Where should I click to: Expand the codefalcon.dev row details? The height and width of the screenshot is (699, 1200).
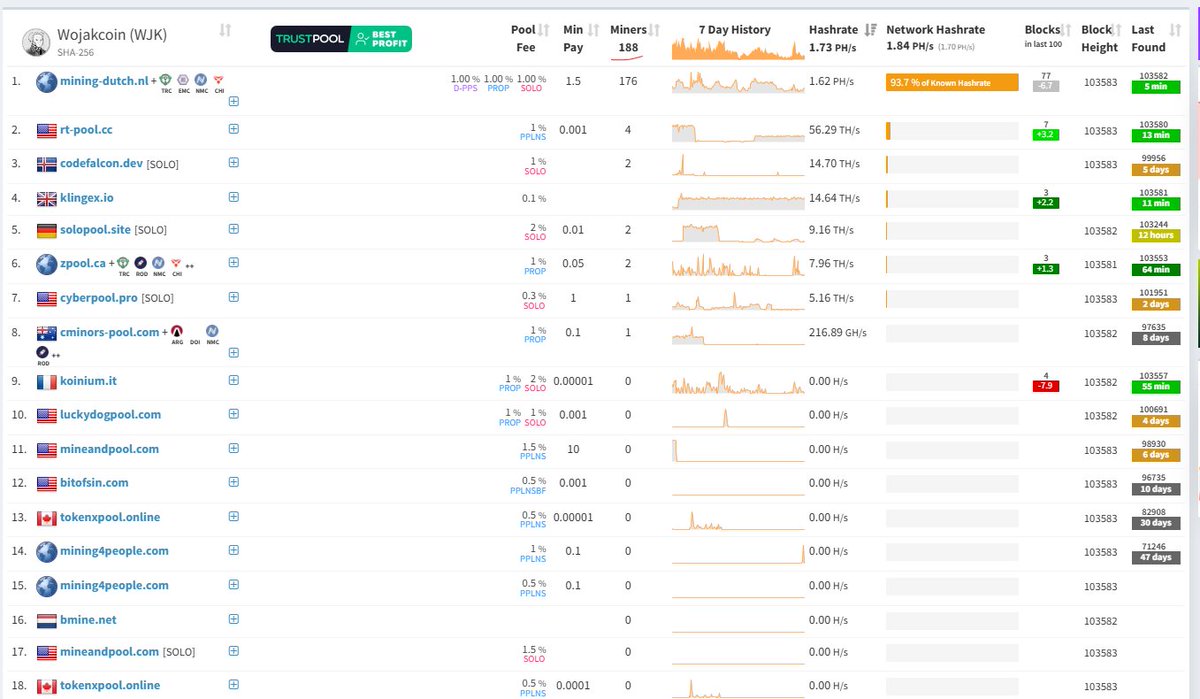pyautogui.click(x=233, y=163)
